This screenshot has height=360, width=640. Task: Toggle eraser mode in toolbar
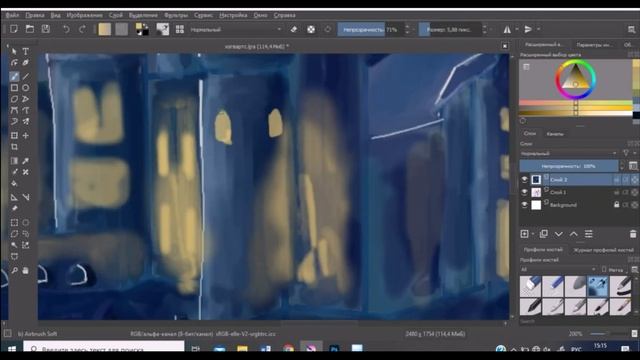click(x=294, y=29)
